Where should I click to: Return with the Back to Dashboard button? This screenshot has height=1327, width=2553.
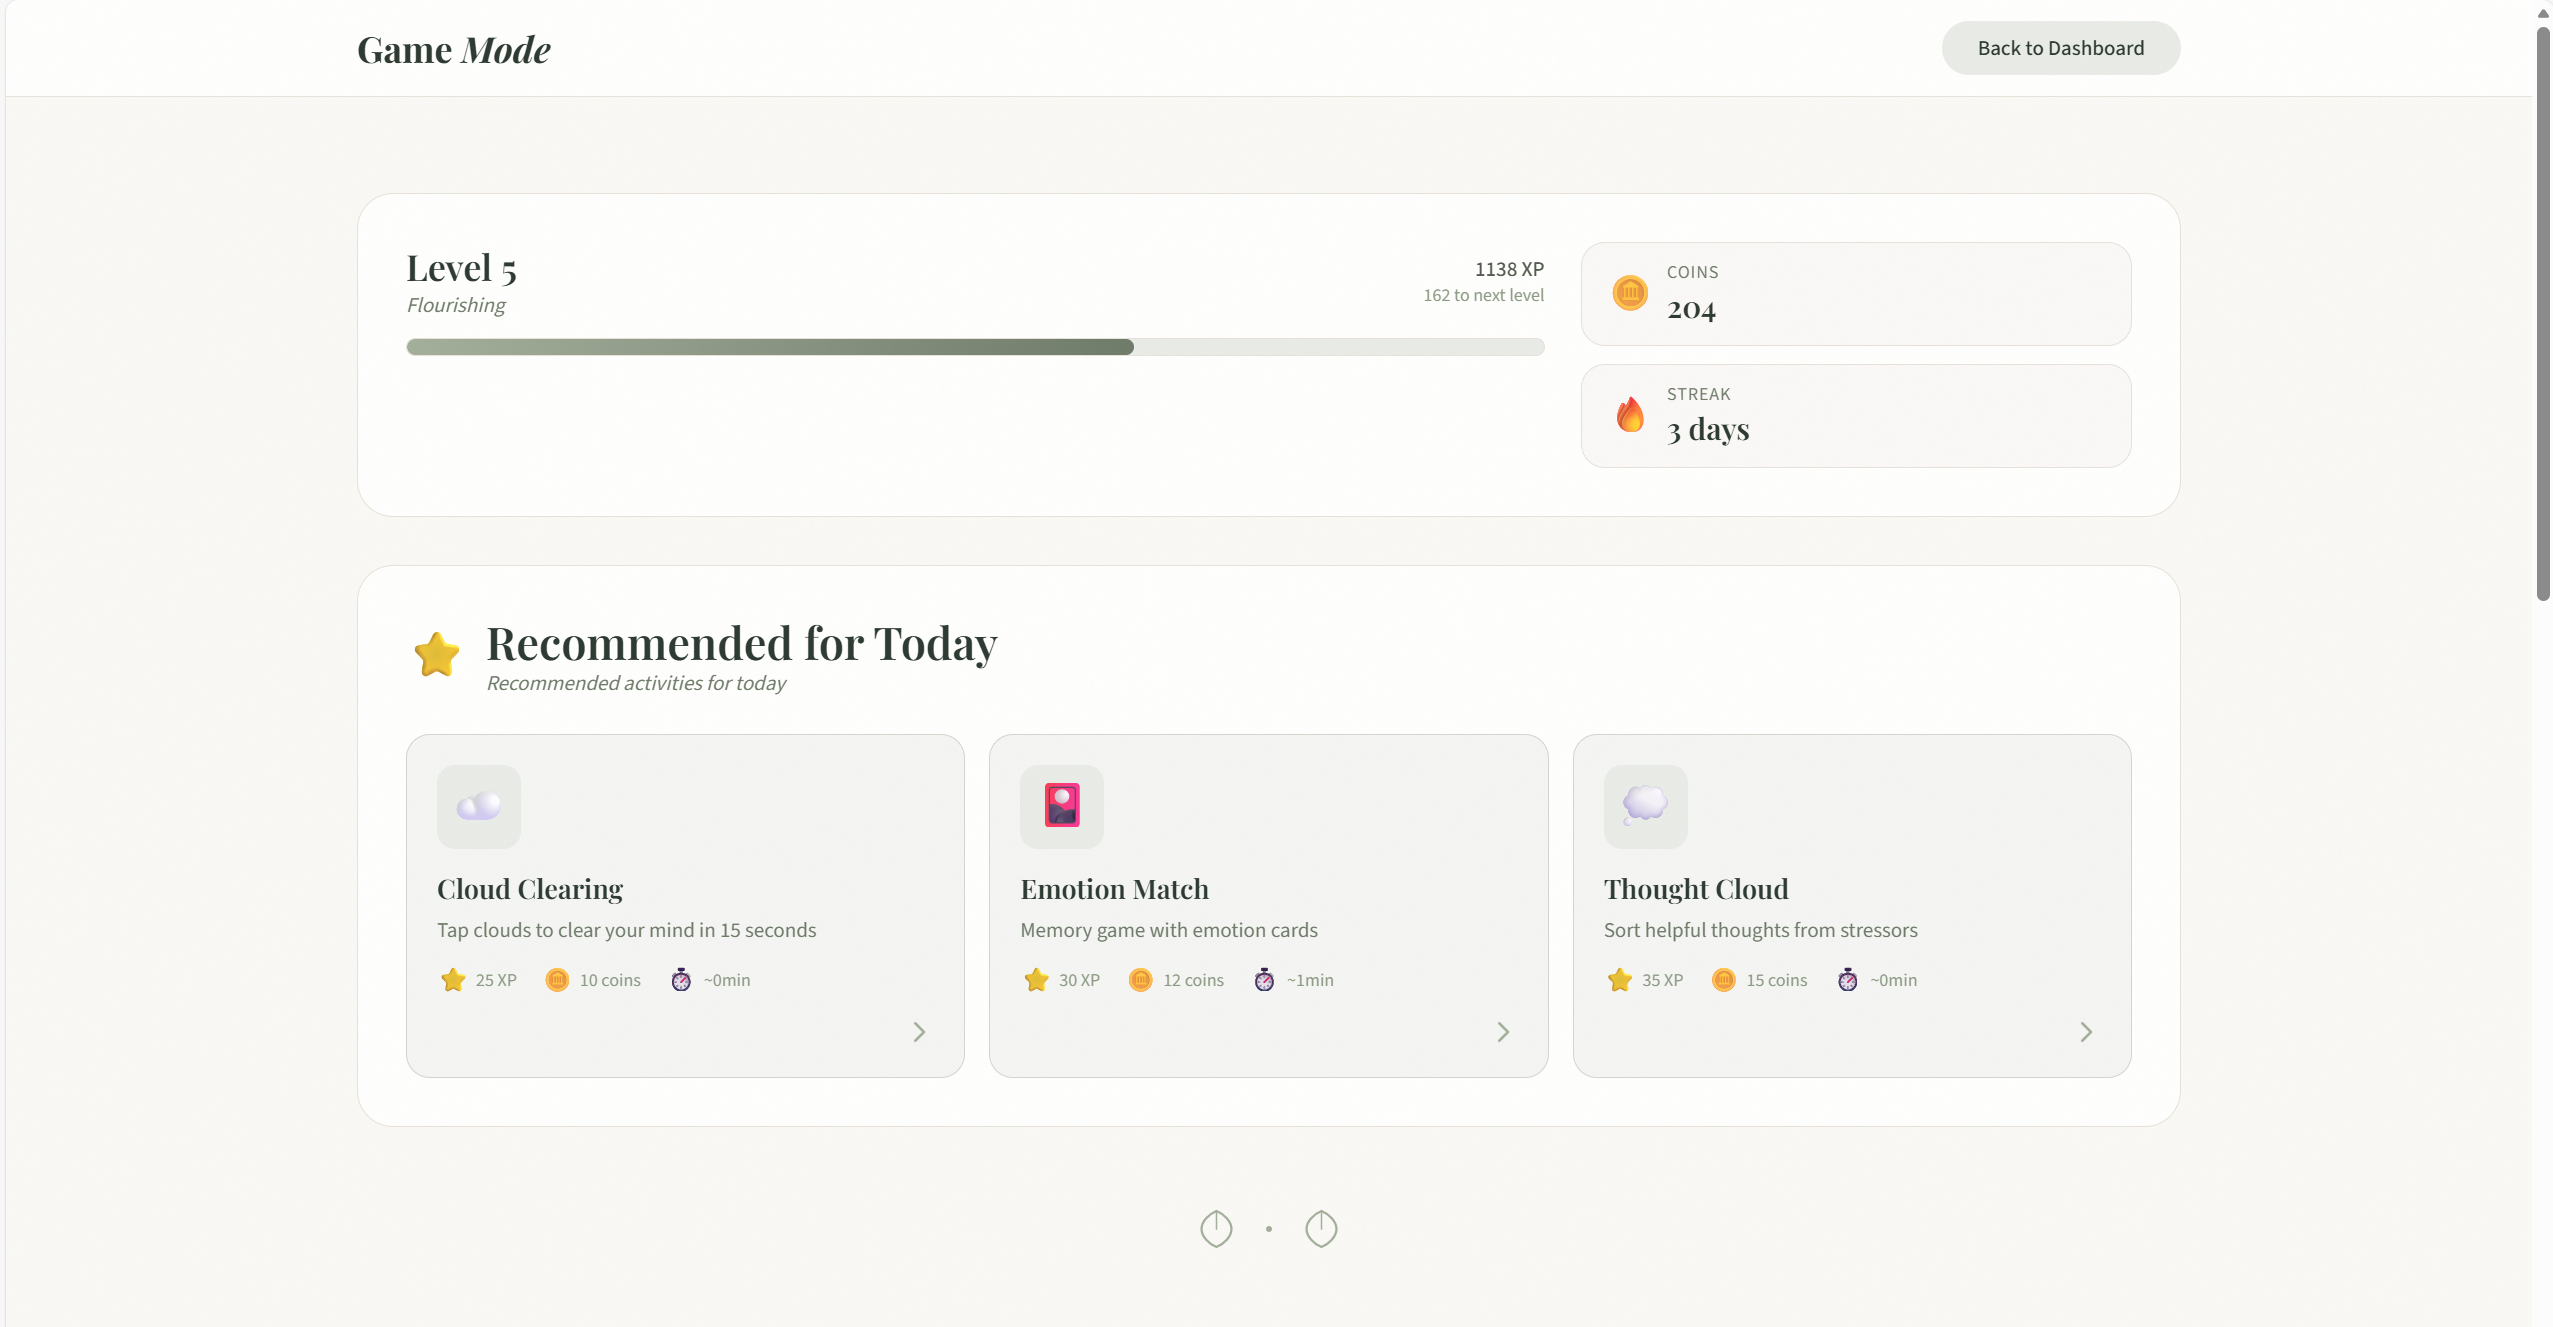point(2060,48)
